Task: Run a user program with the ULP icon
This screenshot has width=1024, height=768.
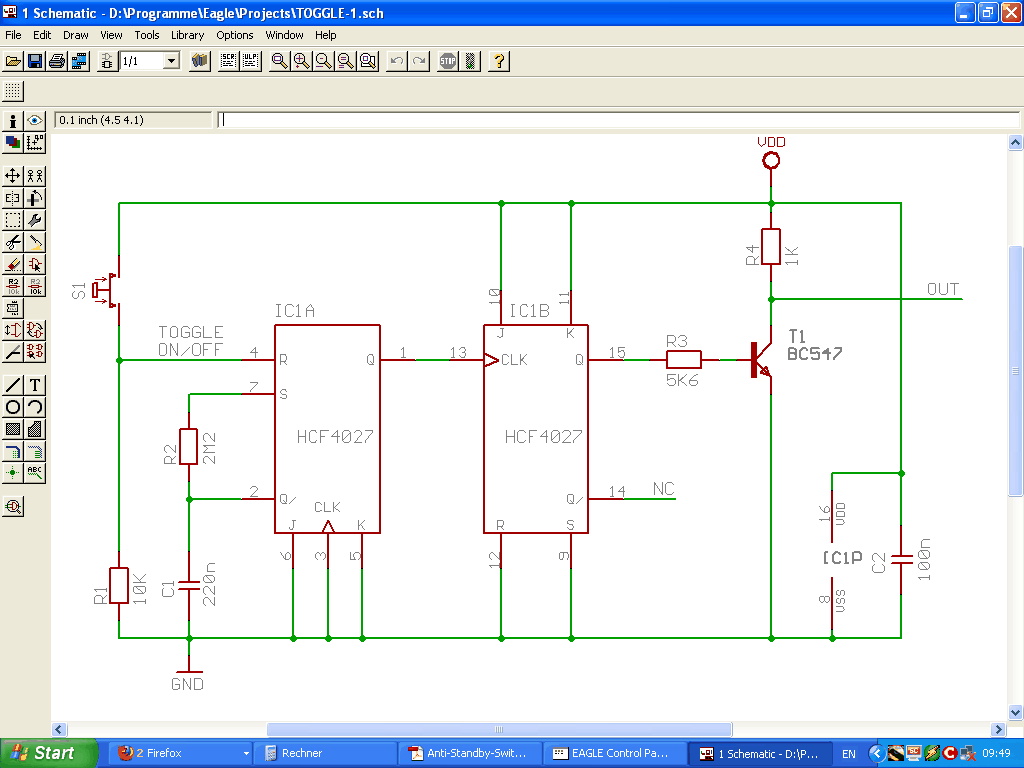Action: click(x=250, y=61)
